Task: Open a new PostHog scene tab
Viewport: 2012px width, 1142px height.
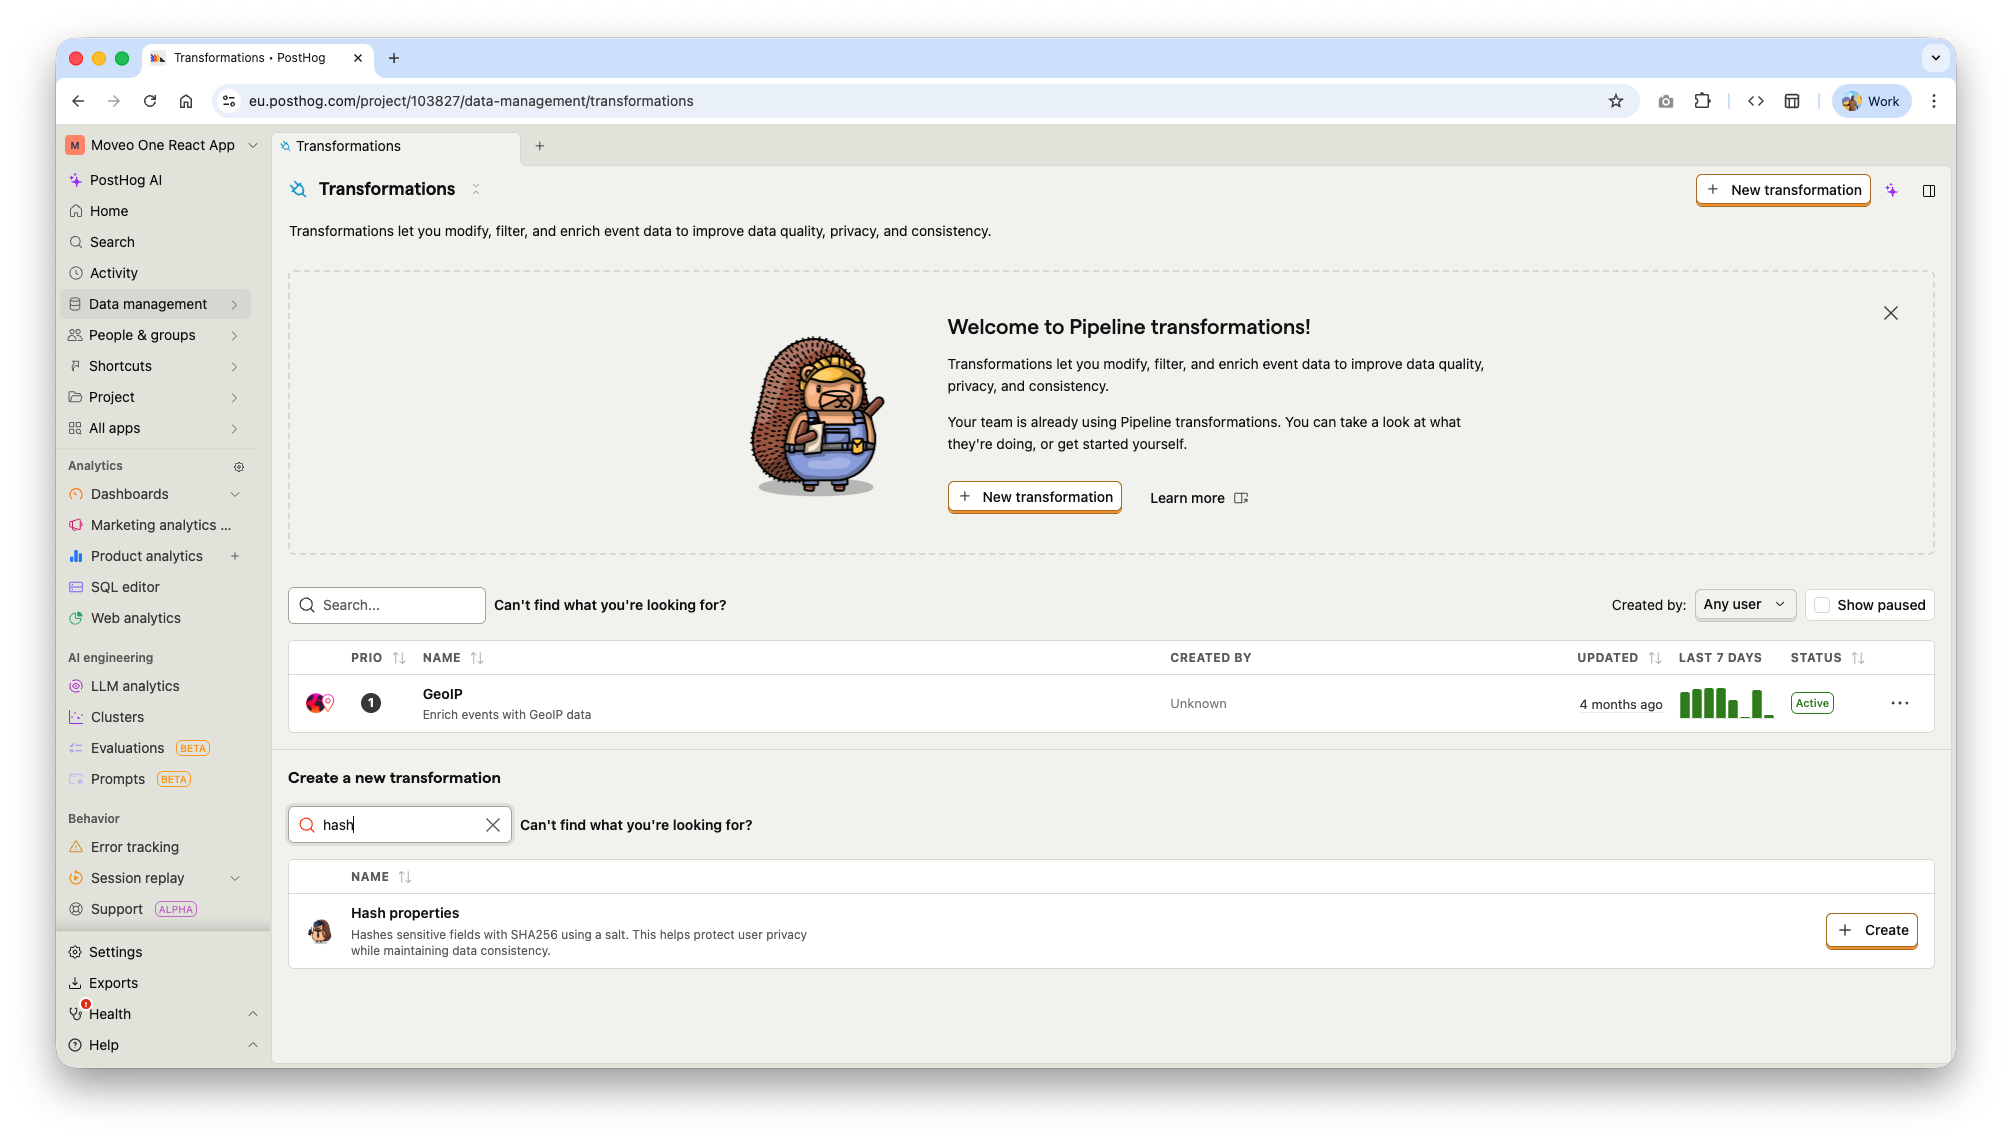Action: (x=540, y=146)
